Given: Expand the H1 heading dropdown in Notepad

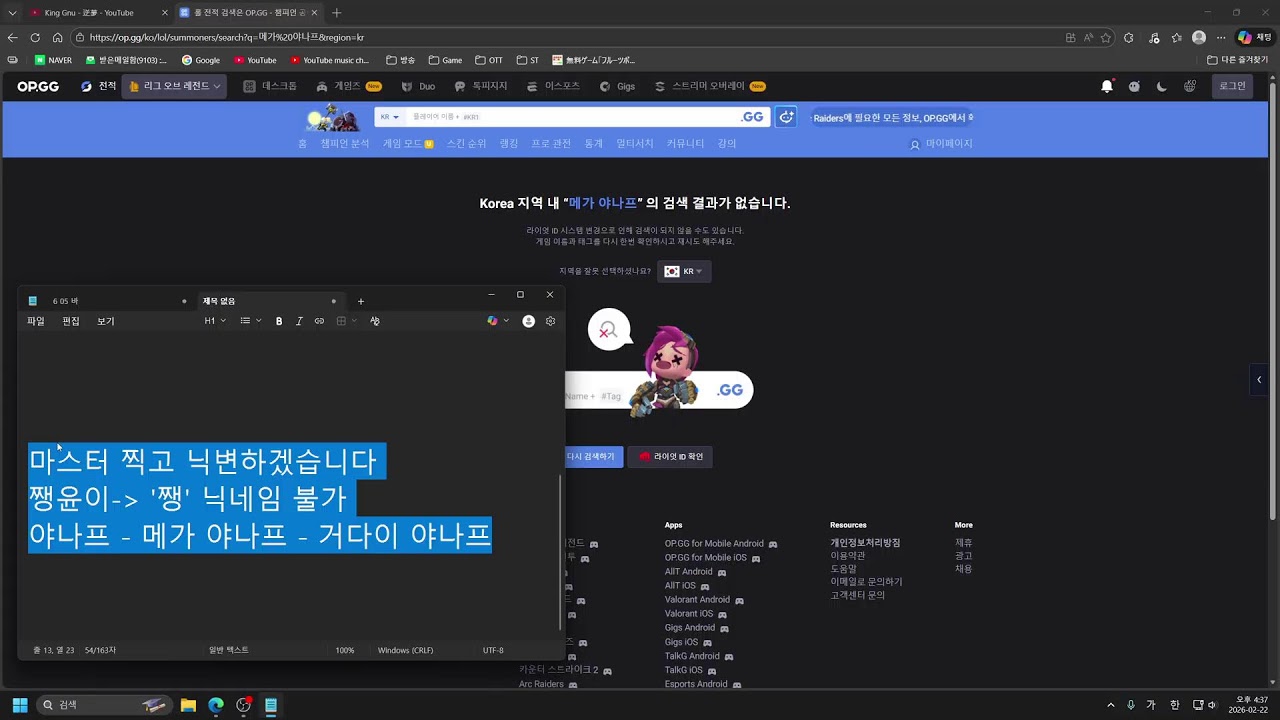Looking at the screenshot, I should click(215, 321).
